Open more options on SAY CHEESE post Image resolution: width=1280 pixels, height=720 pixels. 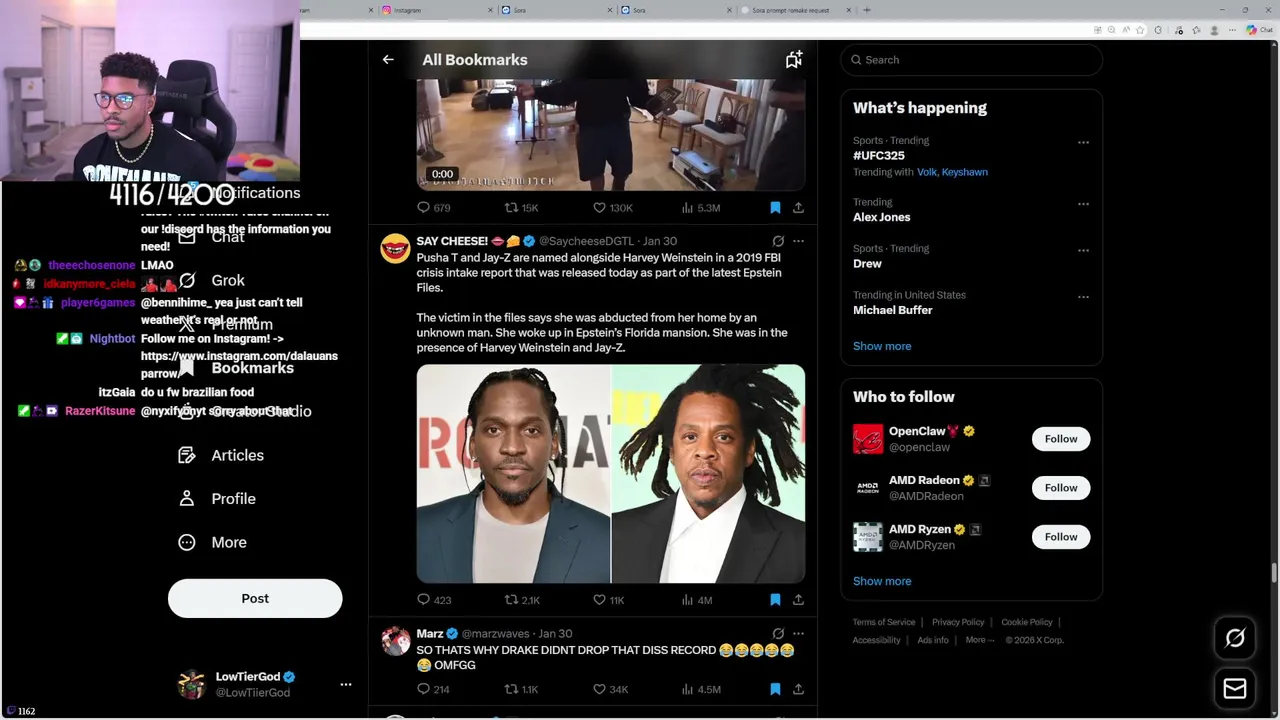[798, 241]
